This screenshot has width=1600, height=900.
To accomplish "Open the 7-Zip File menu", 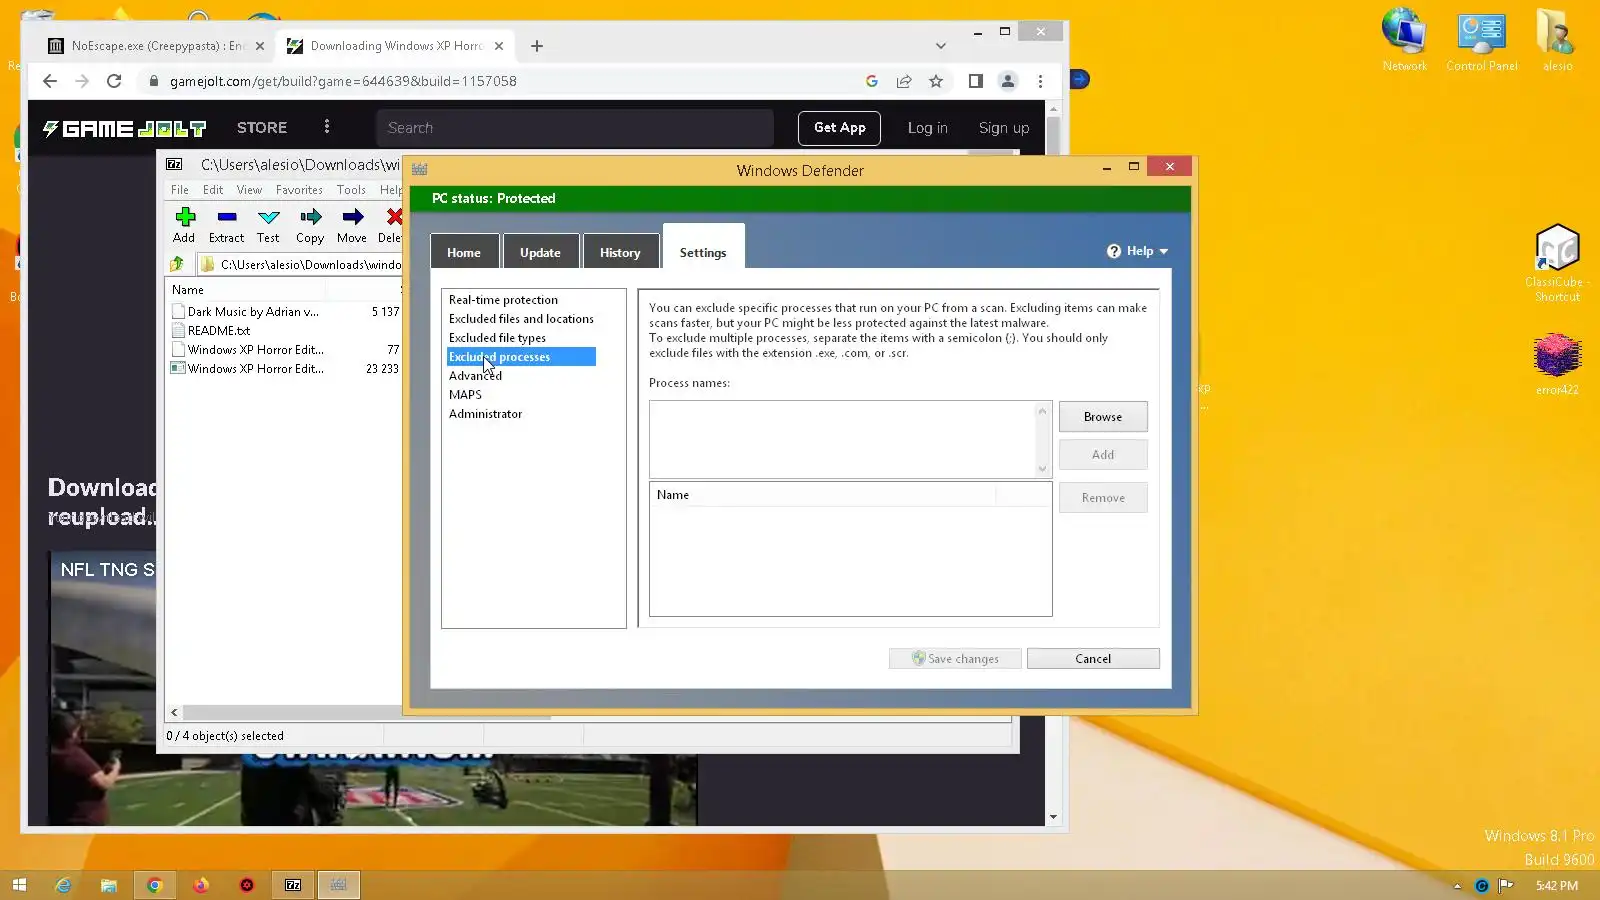I will pos(180,190).
